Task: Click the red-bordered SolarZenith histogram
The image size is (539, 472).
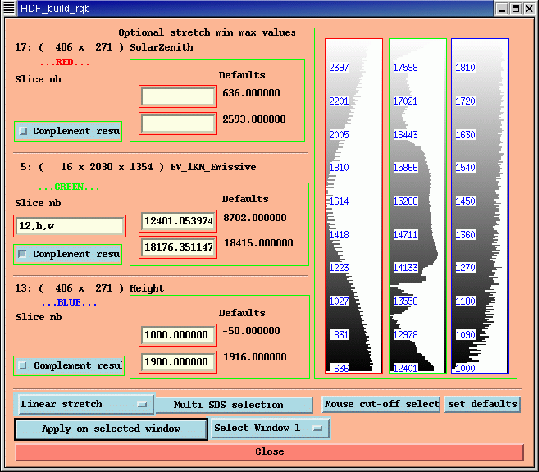Action: tap(354, 206)
